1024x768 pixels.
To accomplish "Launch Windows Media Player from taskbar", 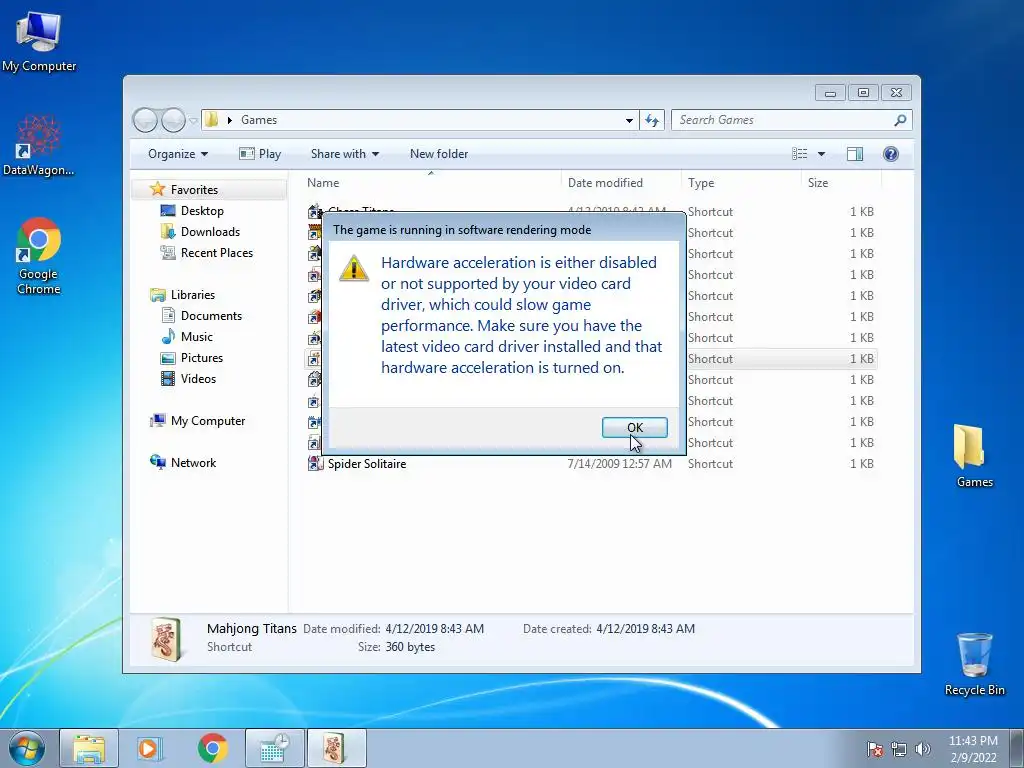I will 149,748.
